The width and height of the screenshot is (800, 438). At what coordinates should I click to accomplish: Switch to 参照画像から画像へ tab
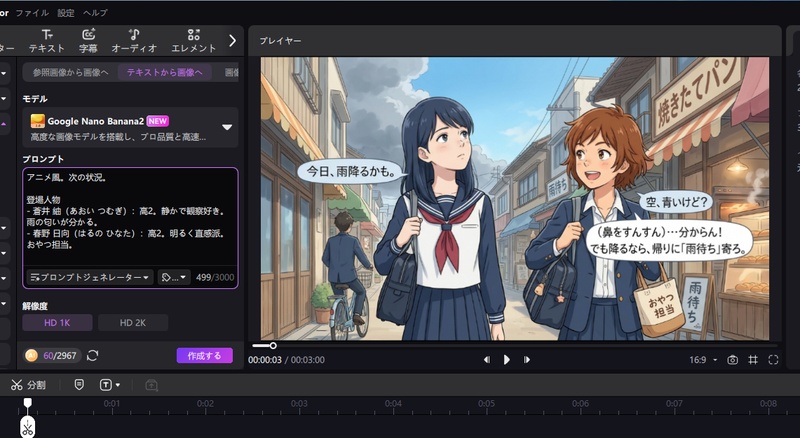(x=70, y=72)
